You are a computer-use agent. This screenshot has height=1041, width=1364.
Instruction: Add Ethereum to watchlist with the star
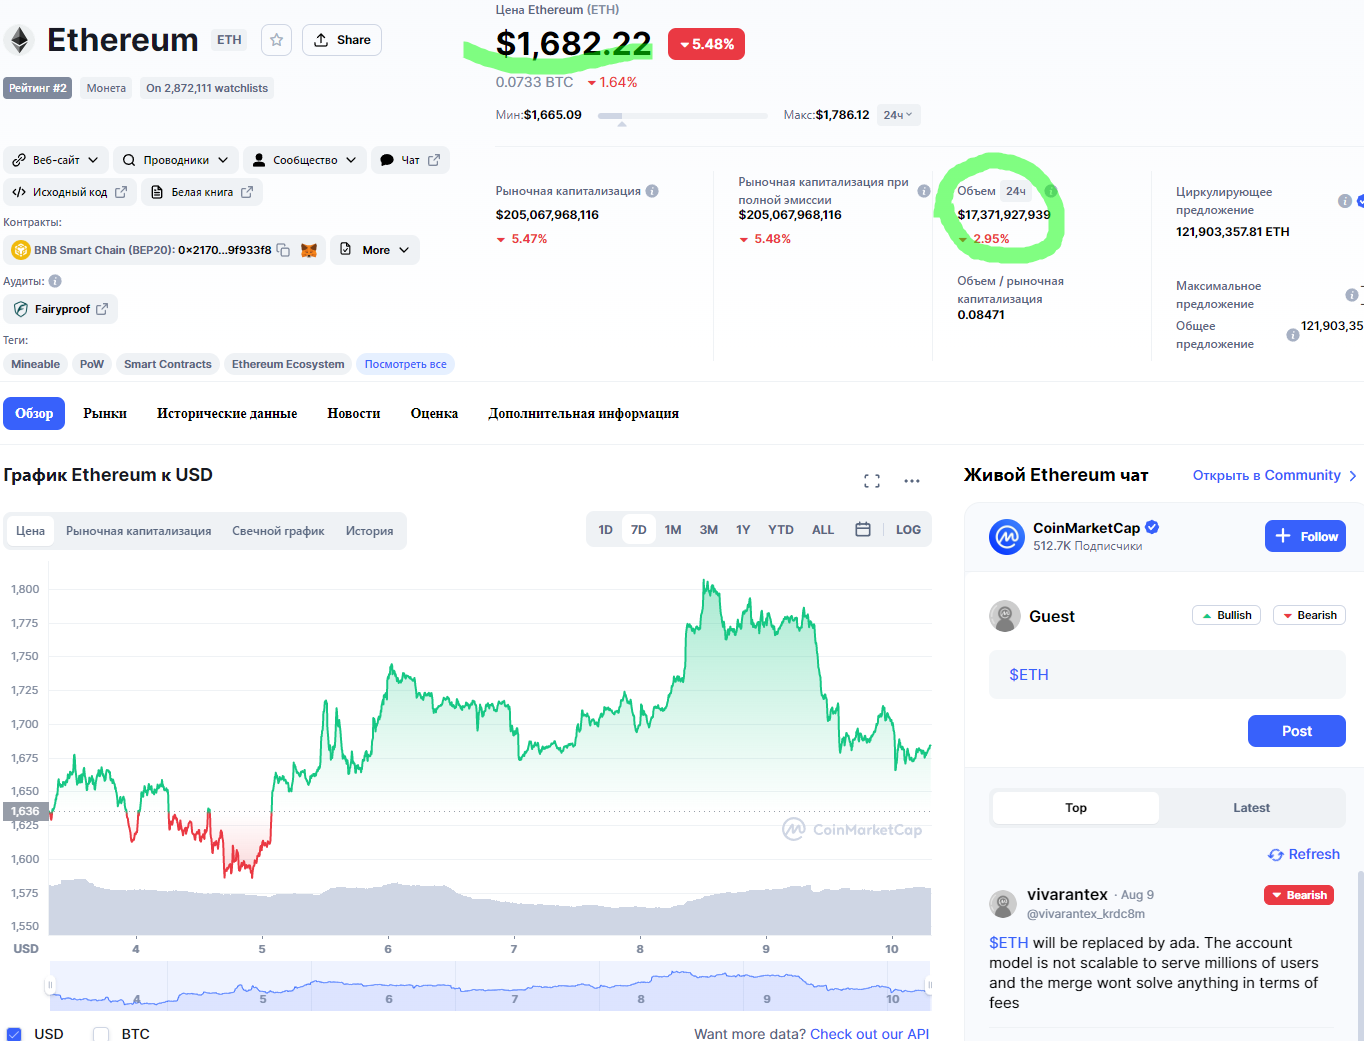pos(276,40)
